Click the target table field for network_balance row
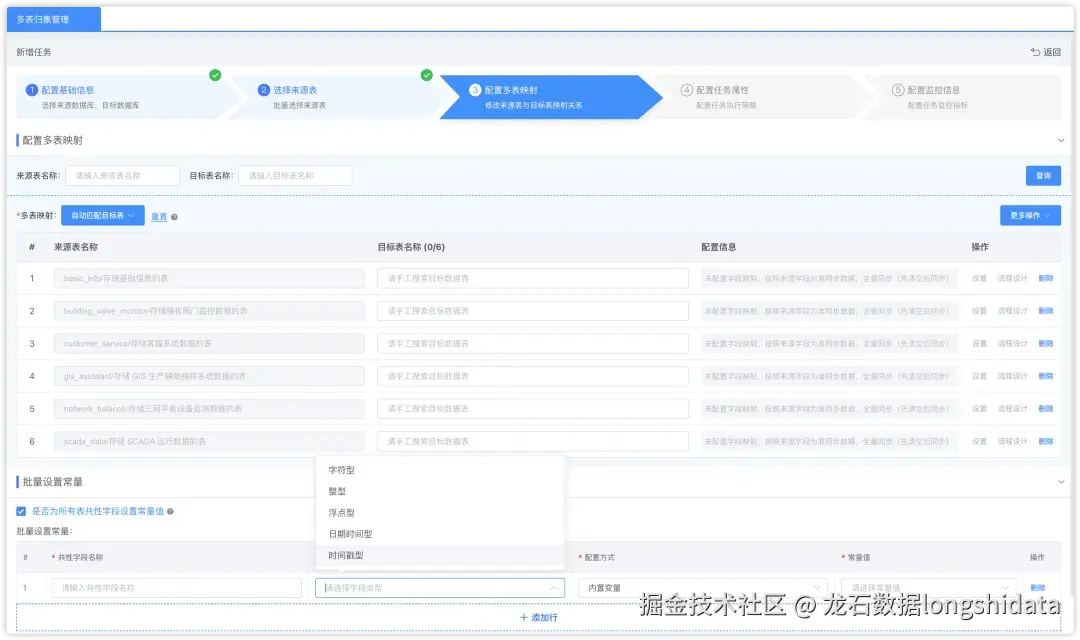 (x=532, y=409)
